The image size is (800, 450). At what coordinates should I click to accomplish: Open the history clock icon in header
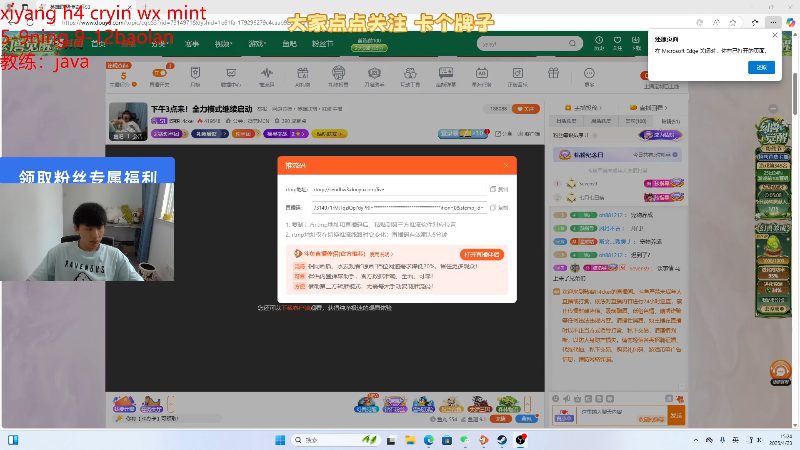click(x=599, y=42)
